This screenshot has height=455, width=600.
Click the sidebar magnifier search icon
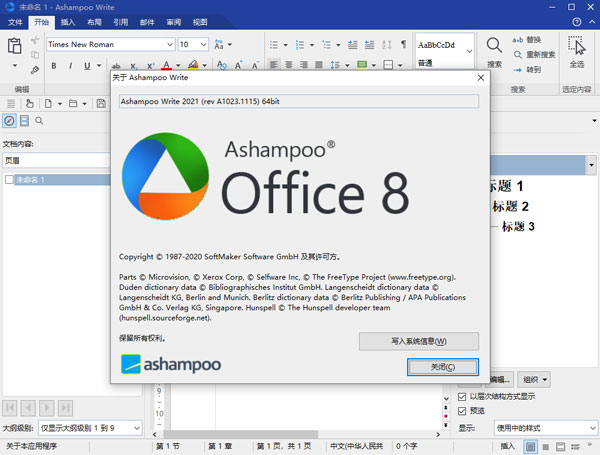point(39,120)
